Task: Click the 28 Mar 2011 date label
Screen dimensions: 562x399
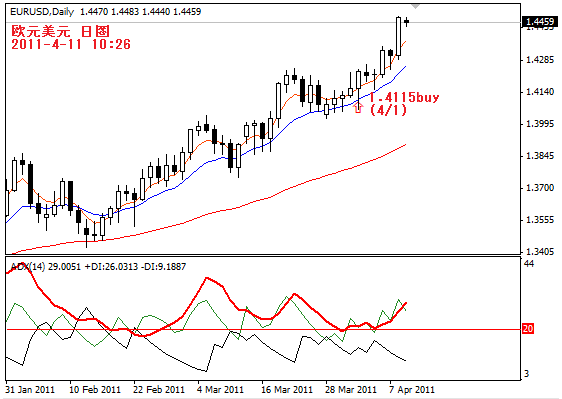Action: pyautogui.click(x=351, y=390)
